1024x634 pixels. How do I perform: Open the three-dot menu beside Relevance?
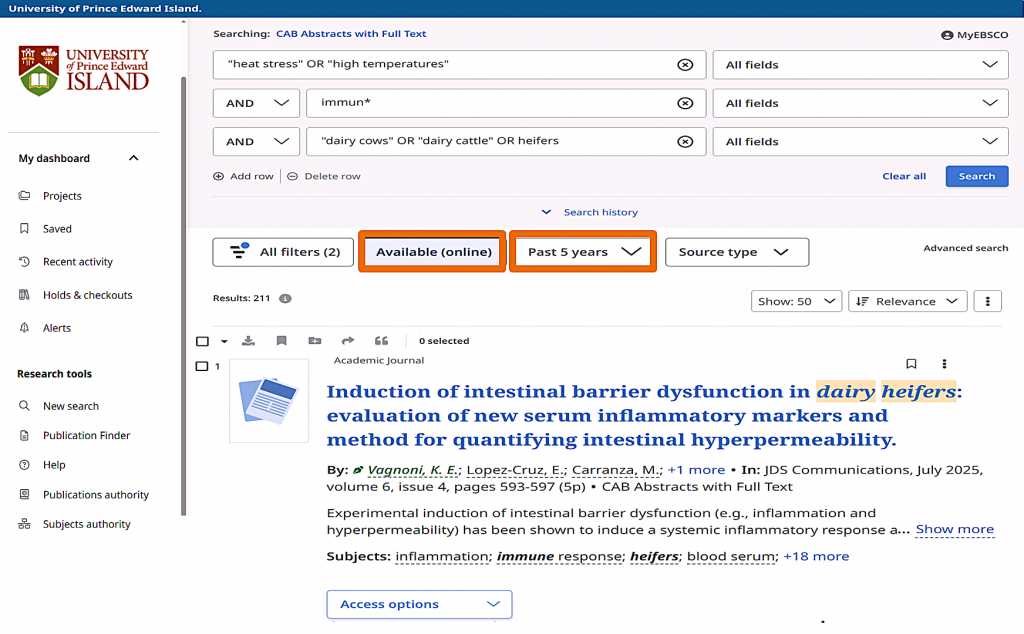tap(987, 301)
